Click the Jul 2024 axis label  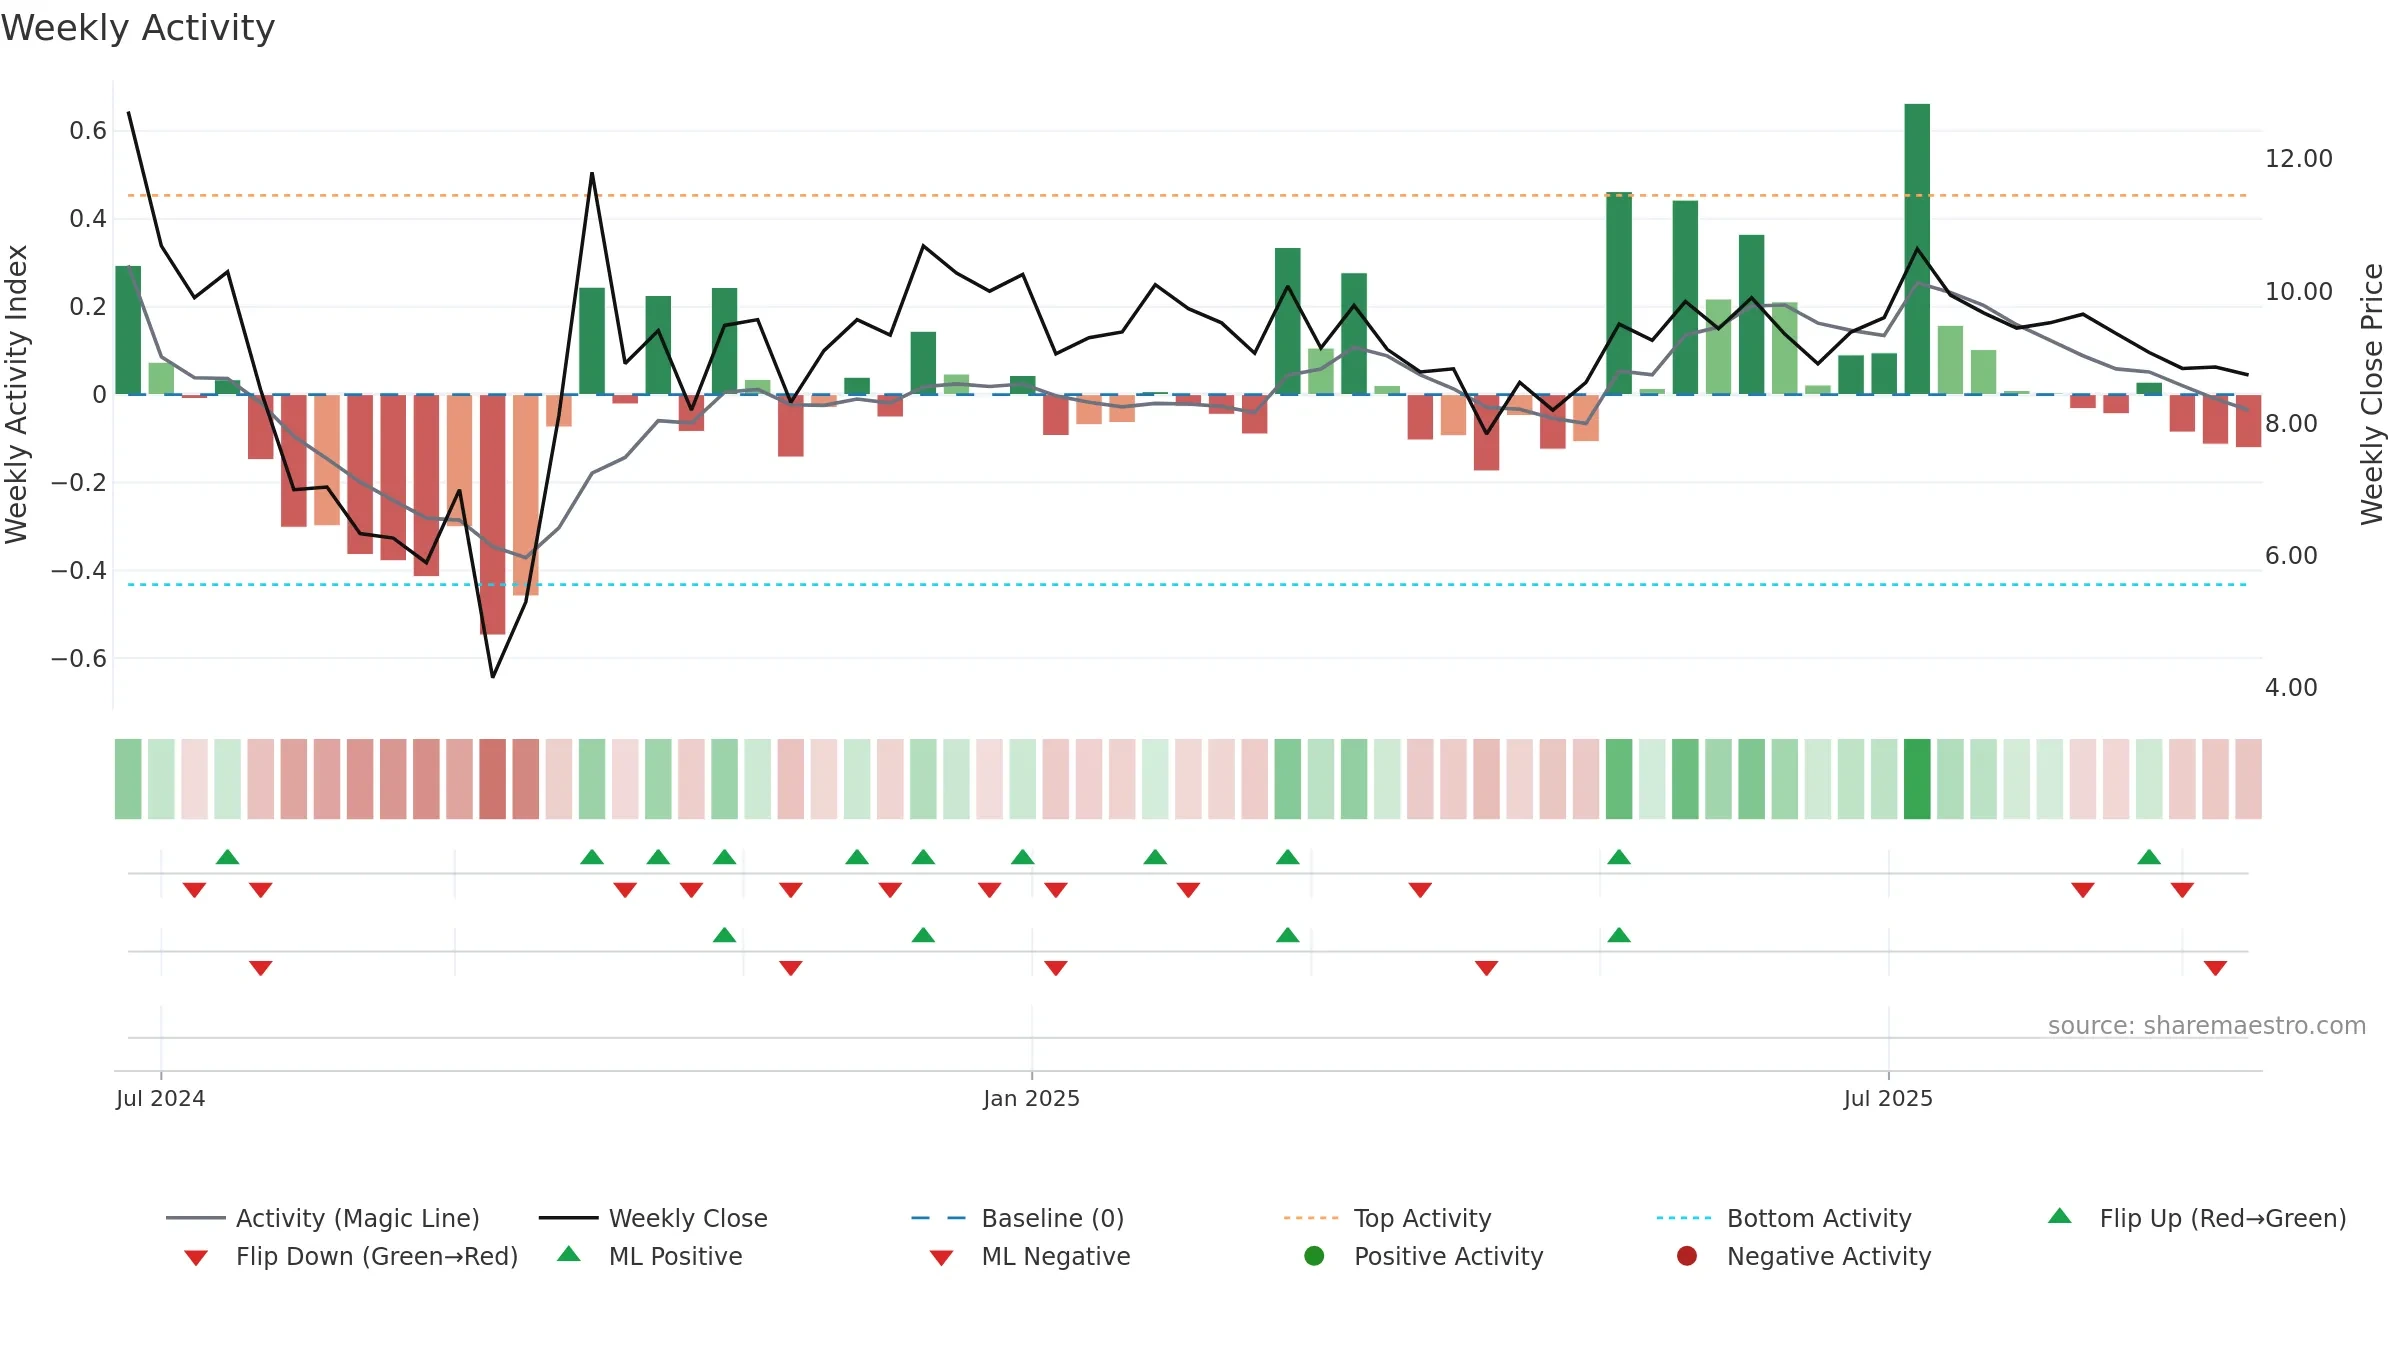click(x=160, y=1098)
